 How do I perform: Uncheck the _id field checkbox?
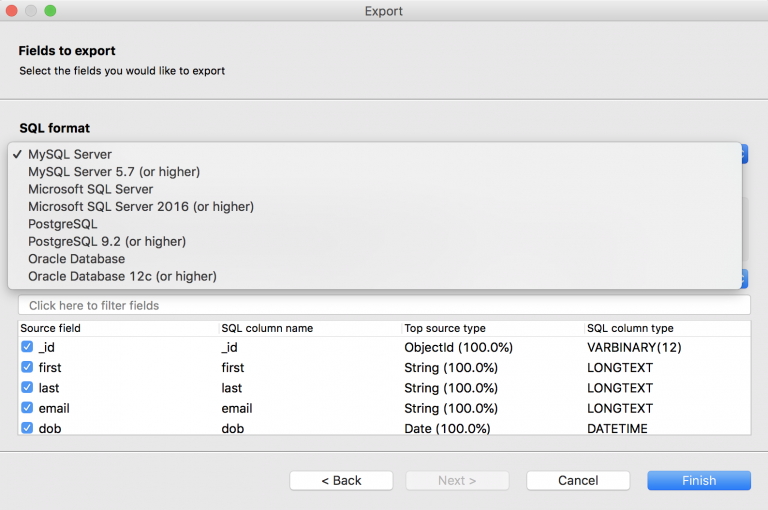(27, 347)
